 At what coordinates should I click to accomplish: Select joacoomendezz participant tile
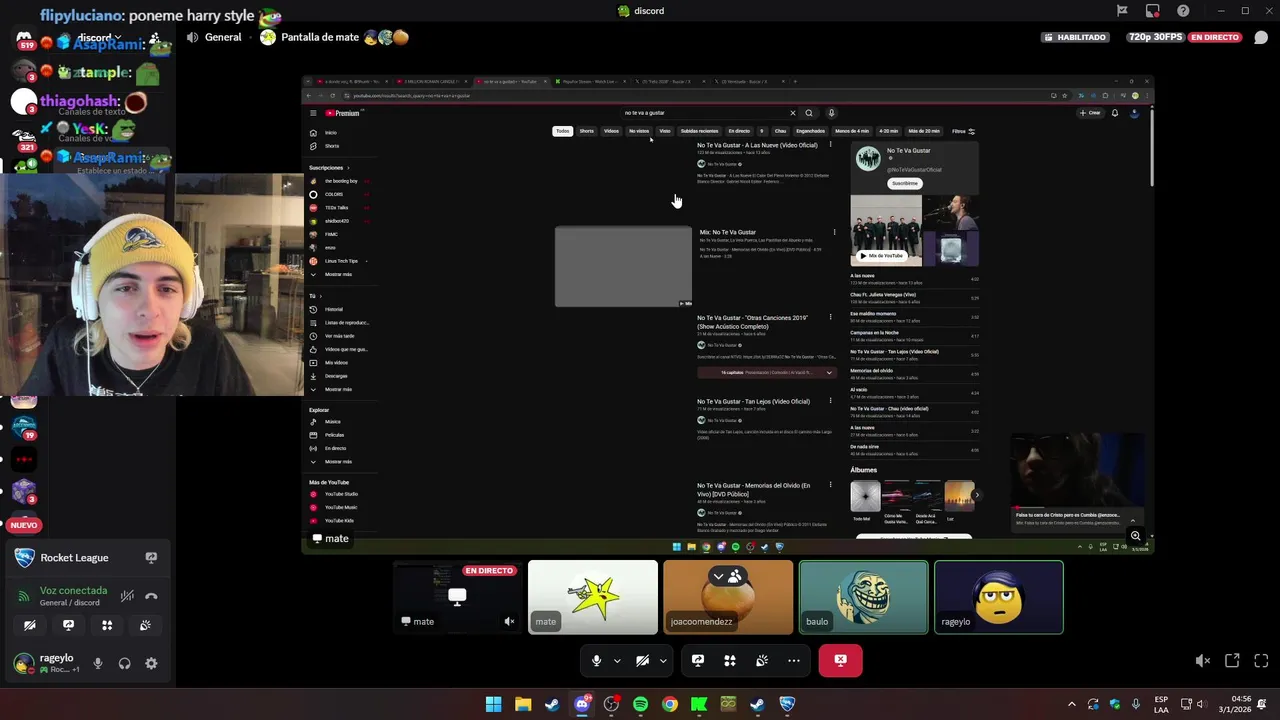click(728, 597)
